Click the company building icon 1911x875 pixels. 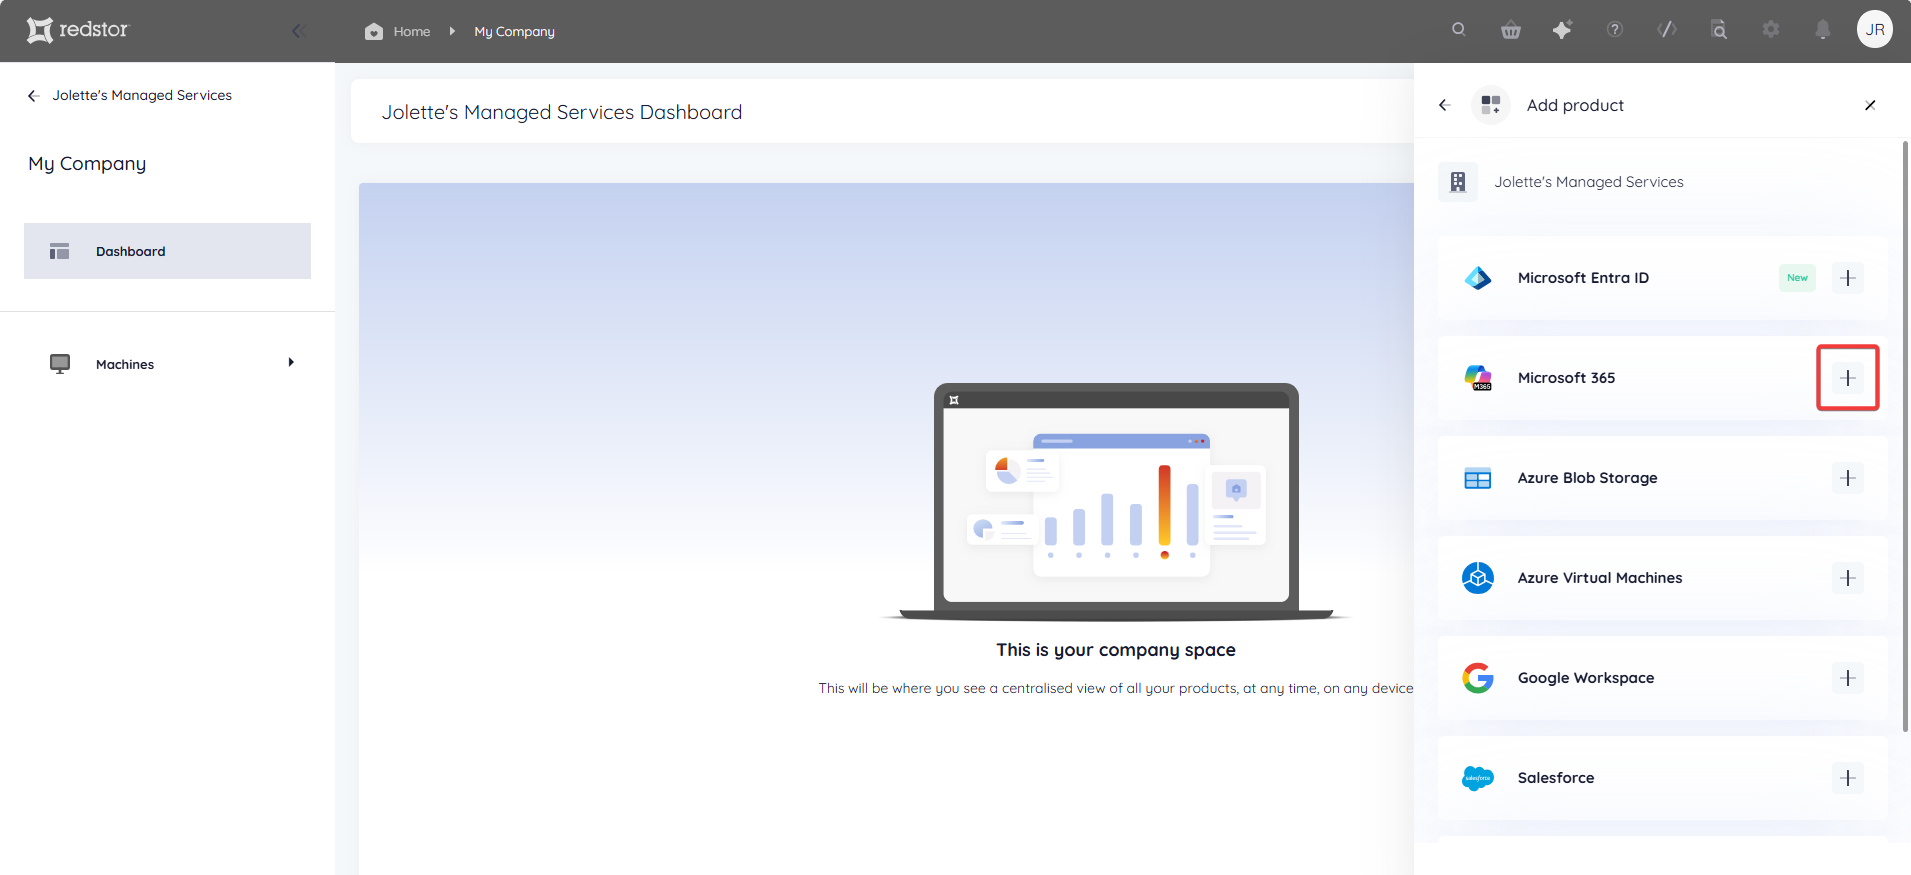[x=1458, y=182]
